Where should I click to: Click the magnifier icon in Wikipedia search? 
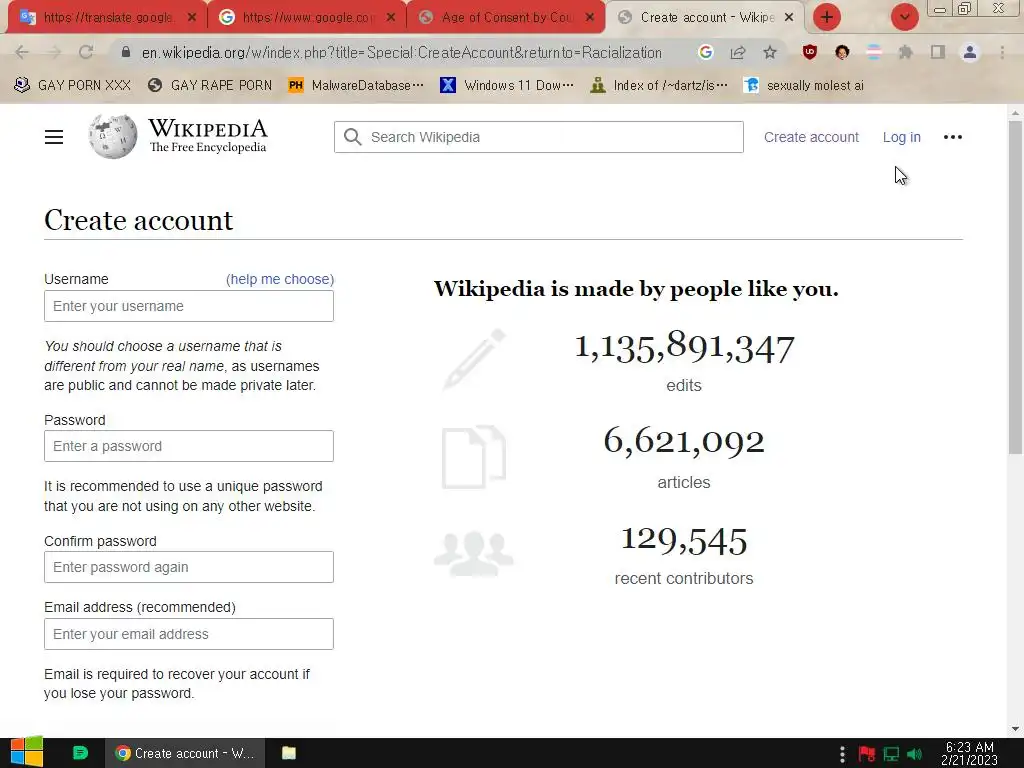[x=353, y=137]
